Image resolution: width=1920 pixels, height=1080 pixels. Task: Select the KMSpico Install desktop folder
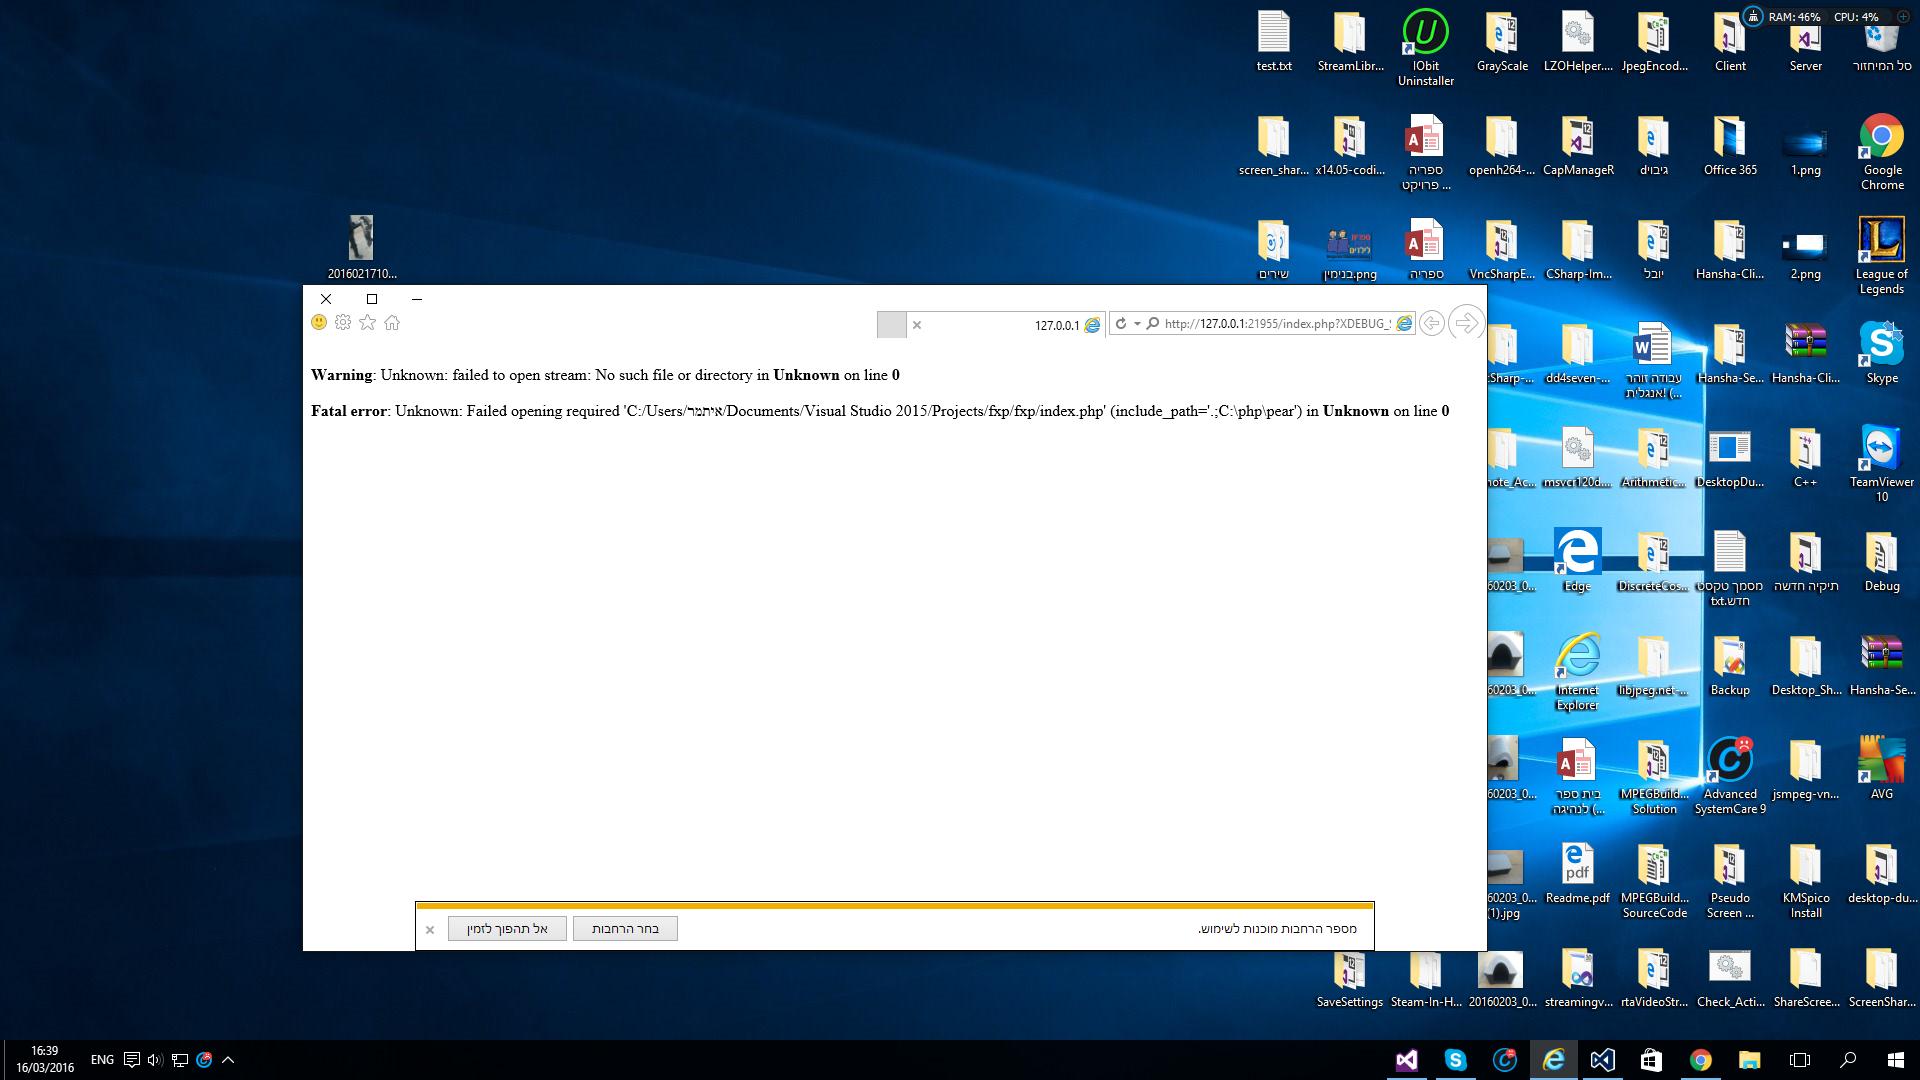pyautogui.click(x=1805, y=881)
